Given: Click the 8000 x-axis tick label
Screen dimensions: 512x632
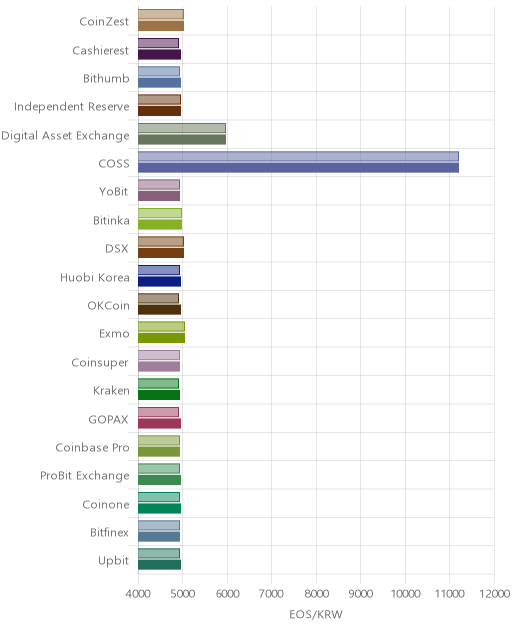Looking at the screenshot, I should tap(316, 594).
